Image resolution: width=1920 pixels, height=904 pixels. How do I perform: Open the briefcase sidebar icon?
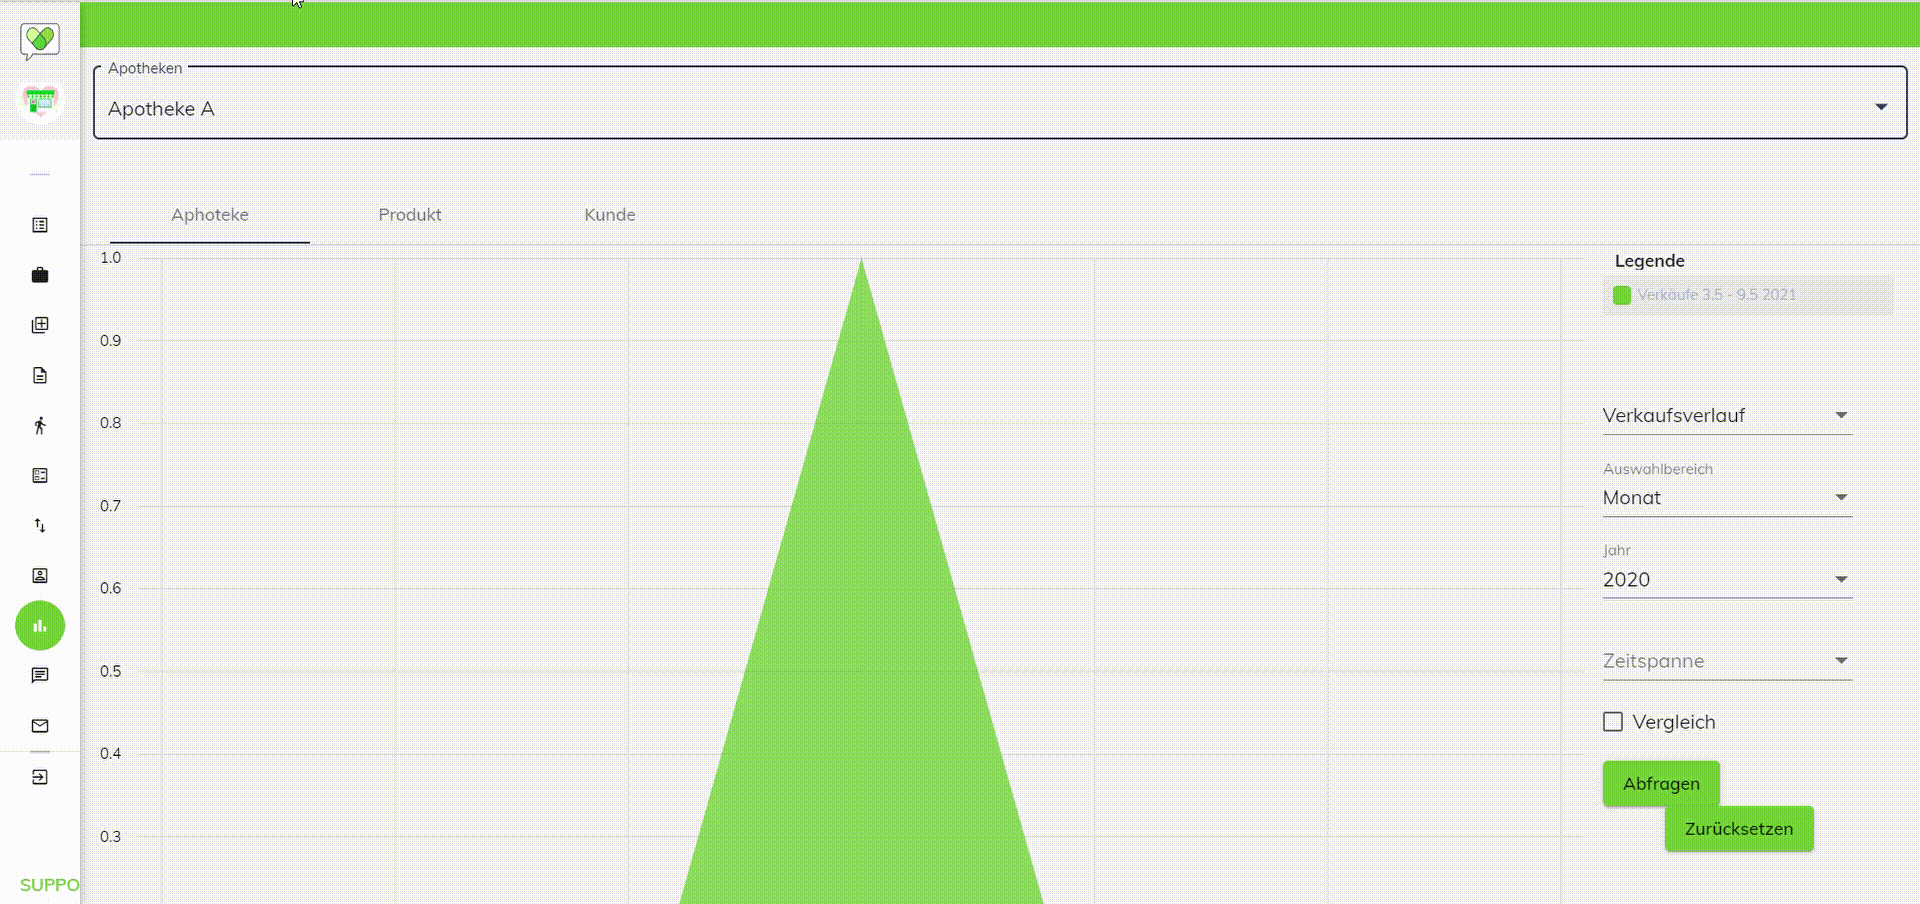click(x=40, y=275)
